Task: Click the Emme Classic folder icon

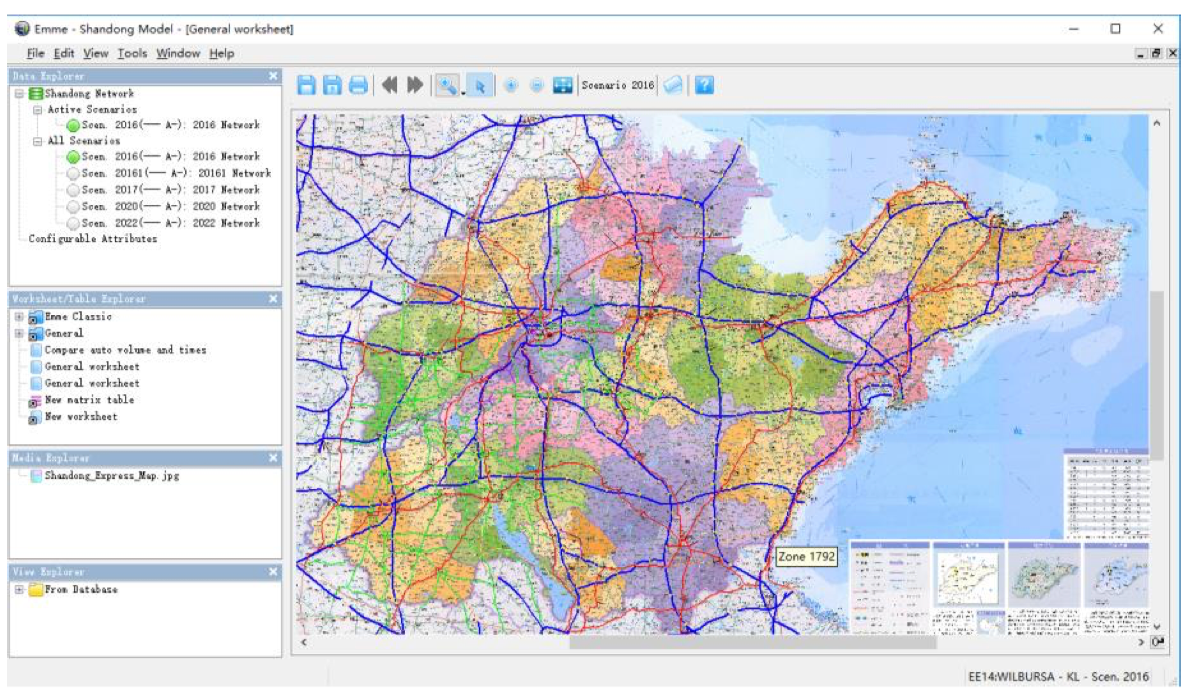Action: (35, 317)
